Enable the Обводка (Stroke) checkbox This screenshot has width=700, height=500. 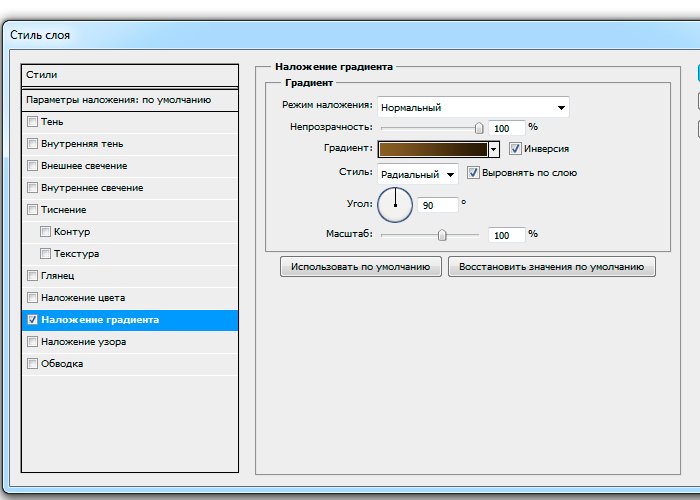pos(33,364)
